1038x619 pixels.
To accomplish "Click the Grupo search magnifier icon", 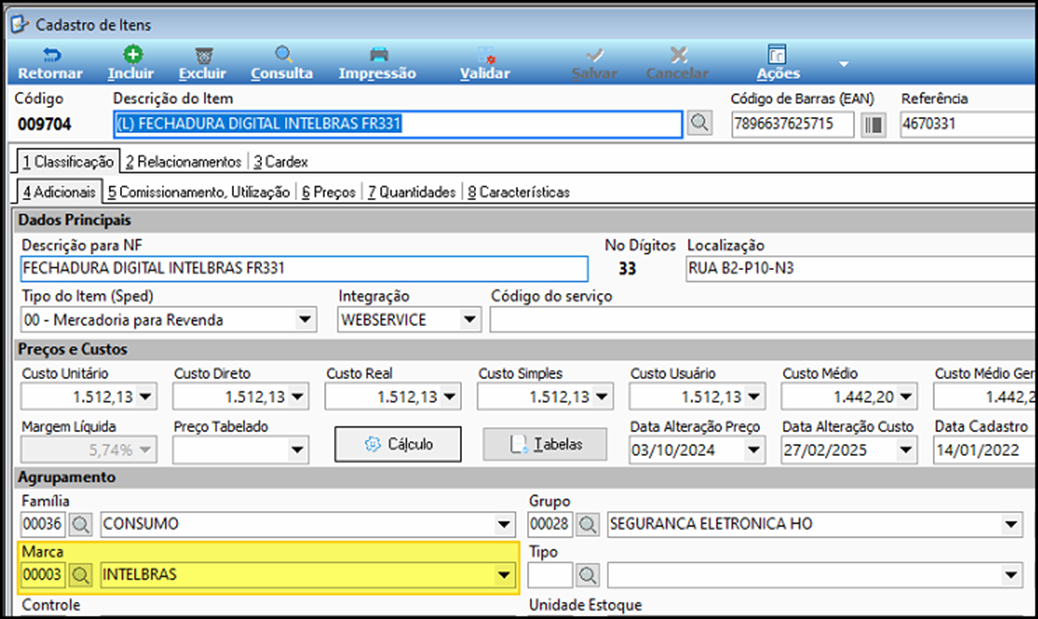I will pos(587,524).
